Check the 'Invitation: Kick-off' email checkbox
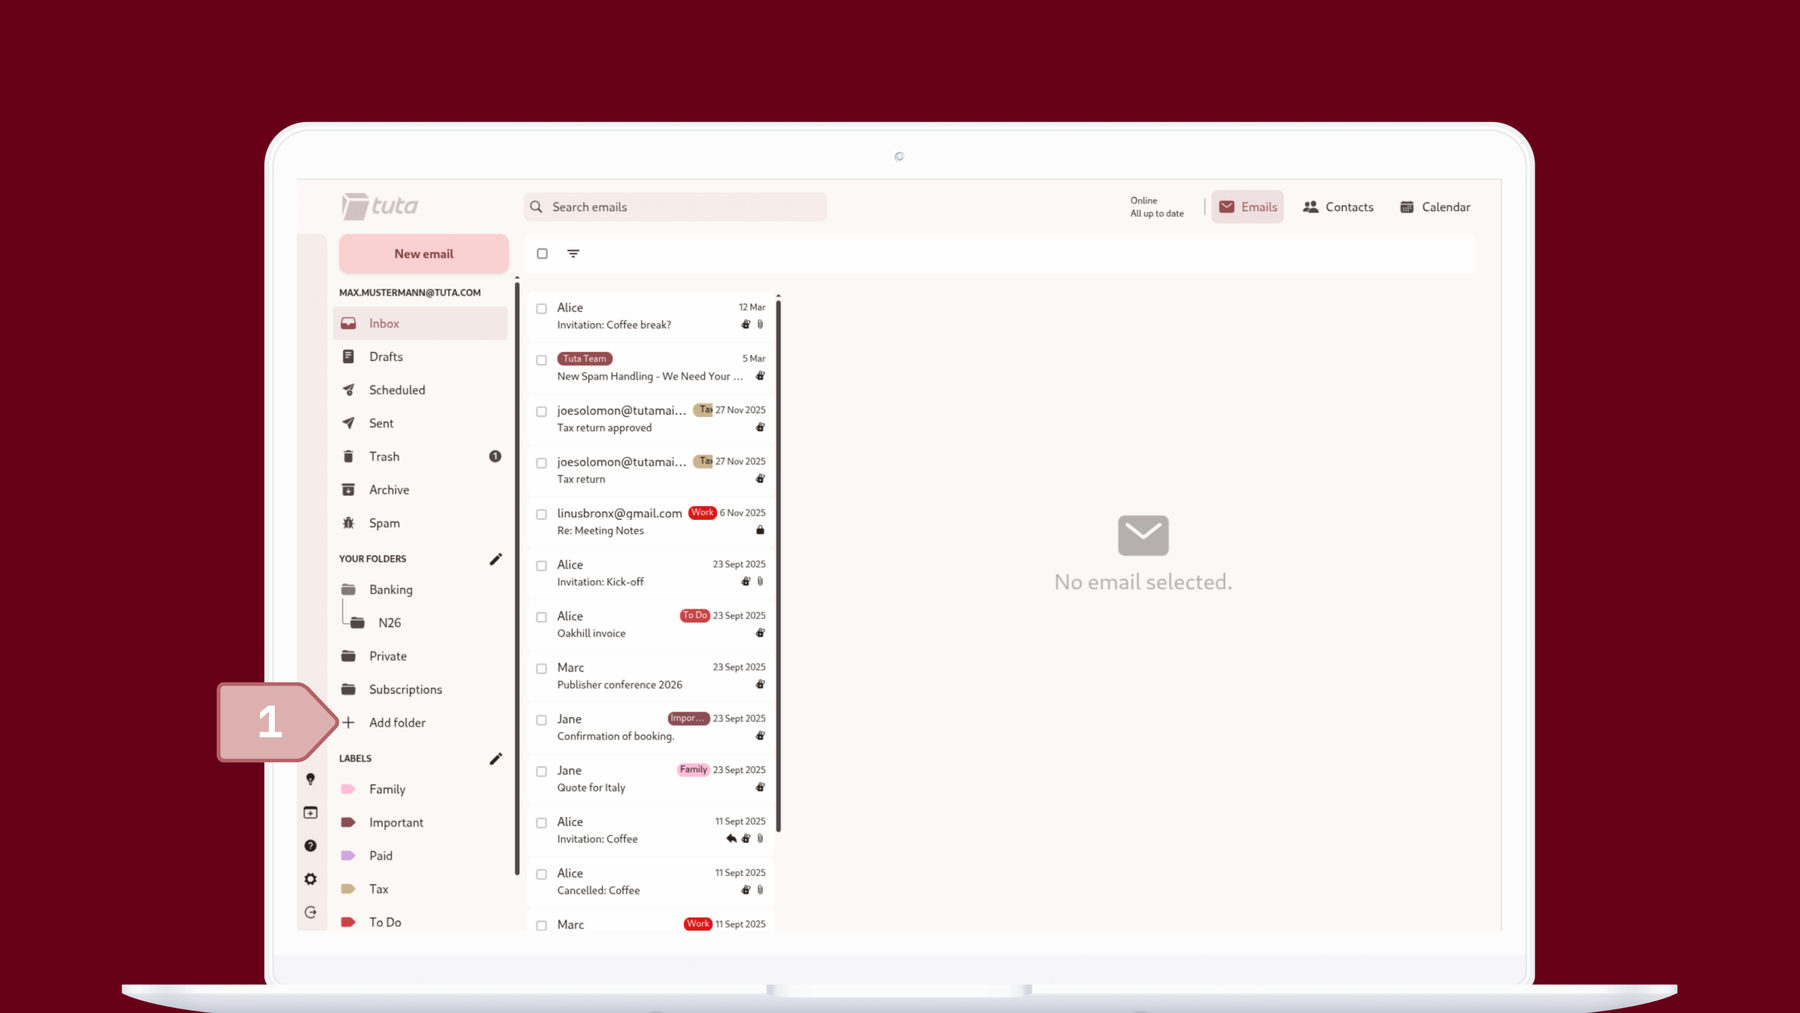 coord(541,566)
